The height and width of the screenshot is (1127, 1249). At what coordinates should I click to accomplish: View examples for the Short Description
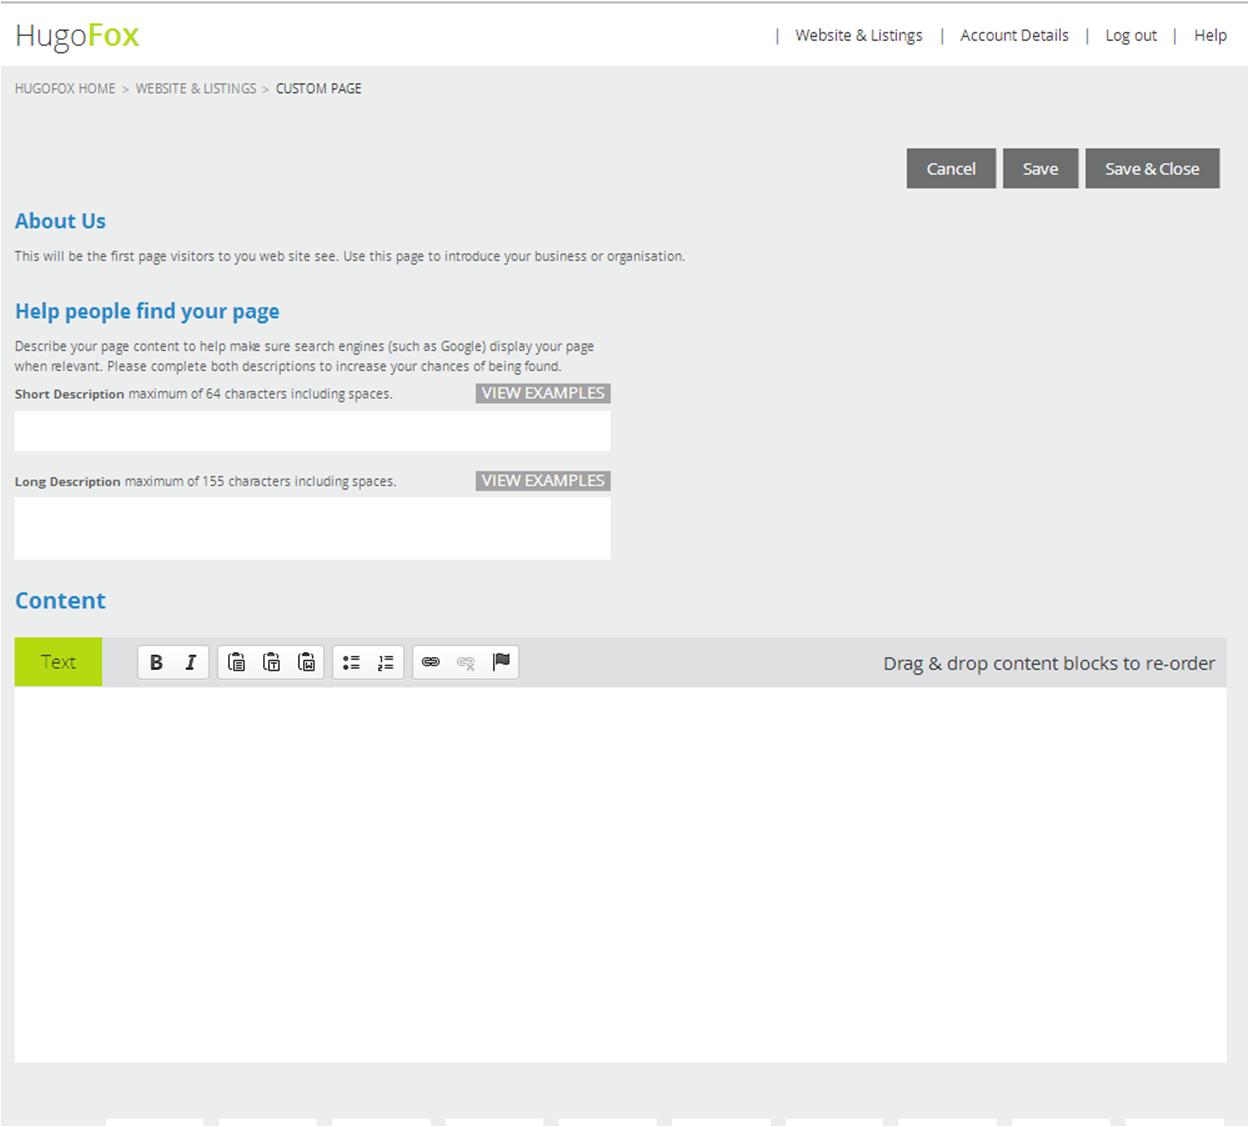[x=542, y=393]
